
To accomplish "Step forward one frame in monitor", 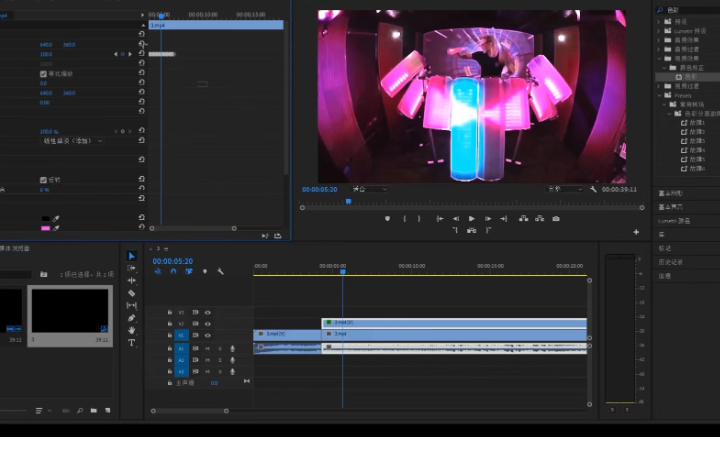I will pyautogui.click(x=488, y=219).
